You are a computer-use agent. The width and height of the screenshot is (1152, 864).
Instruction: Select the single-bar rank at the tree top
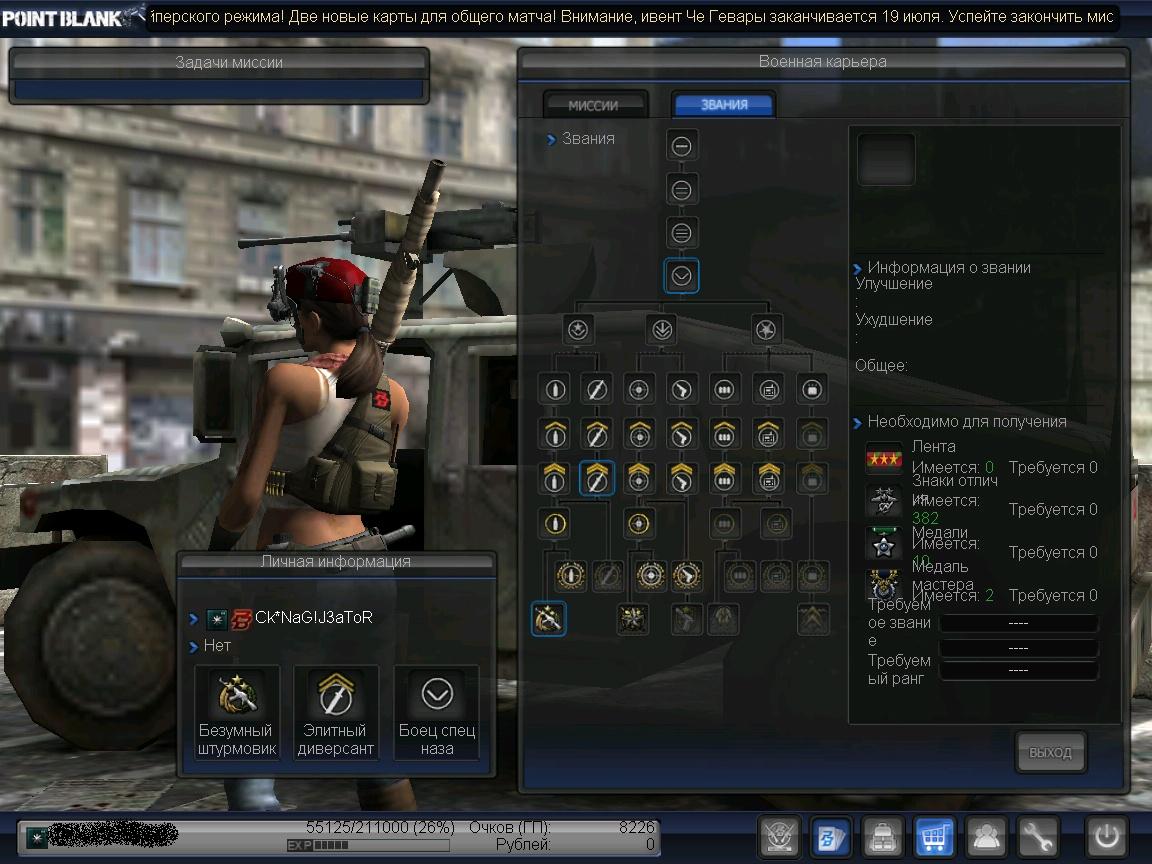click(682, 146)
